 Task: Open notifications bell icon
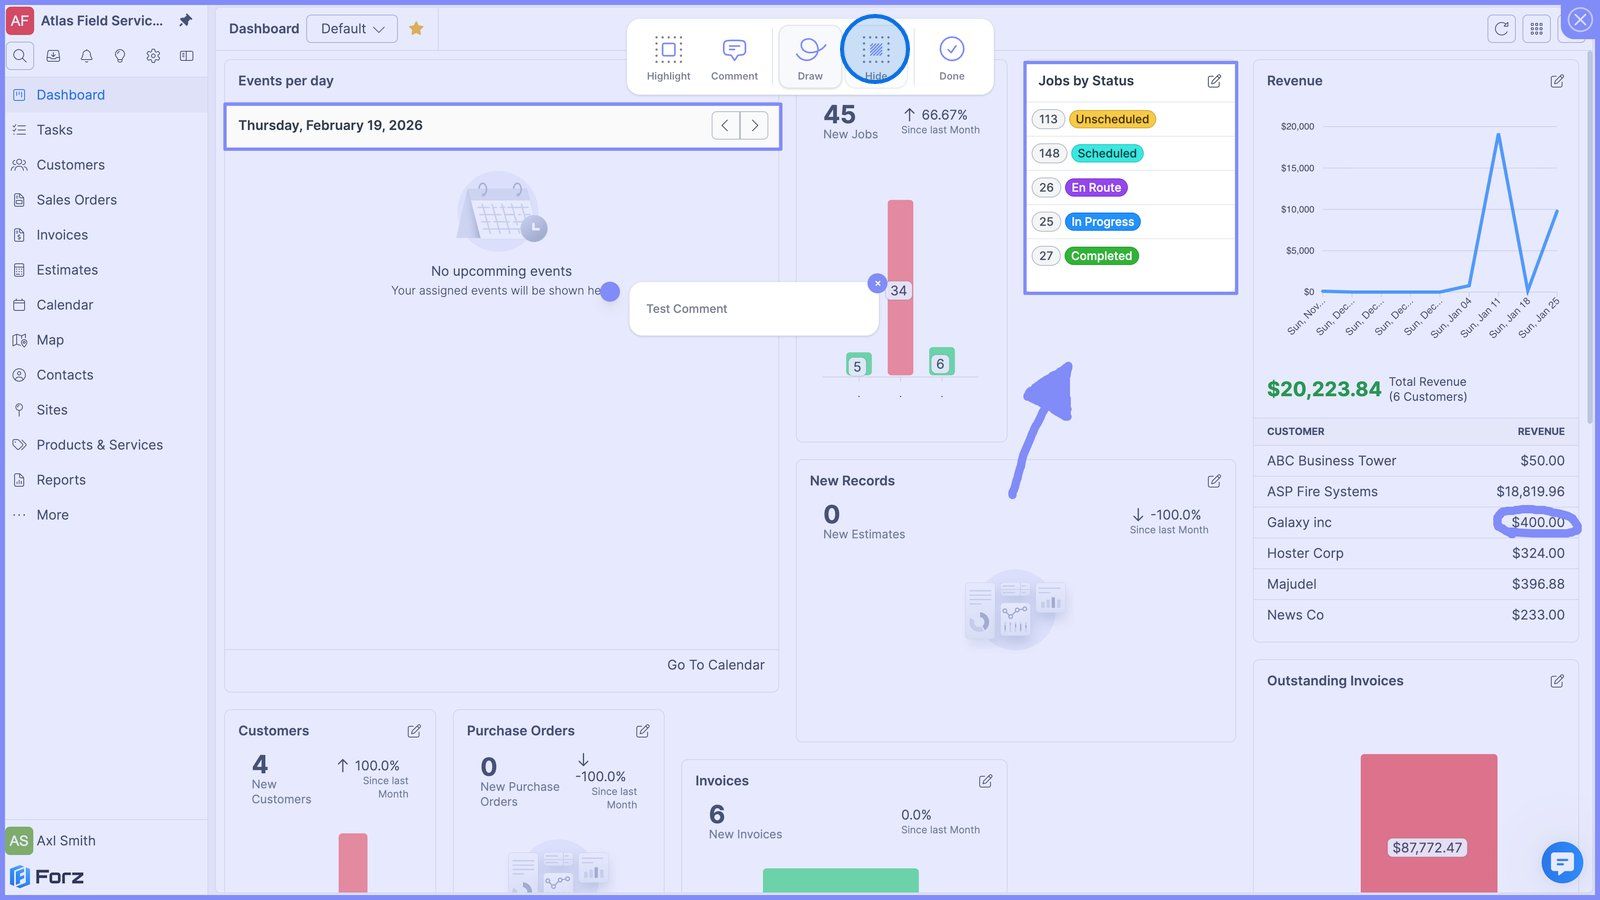pyautogui.click(x=87, y=56)
